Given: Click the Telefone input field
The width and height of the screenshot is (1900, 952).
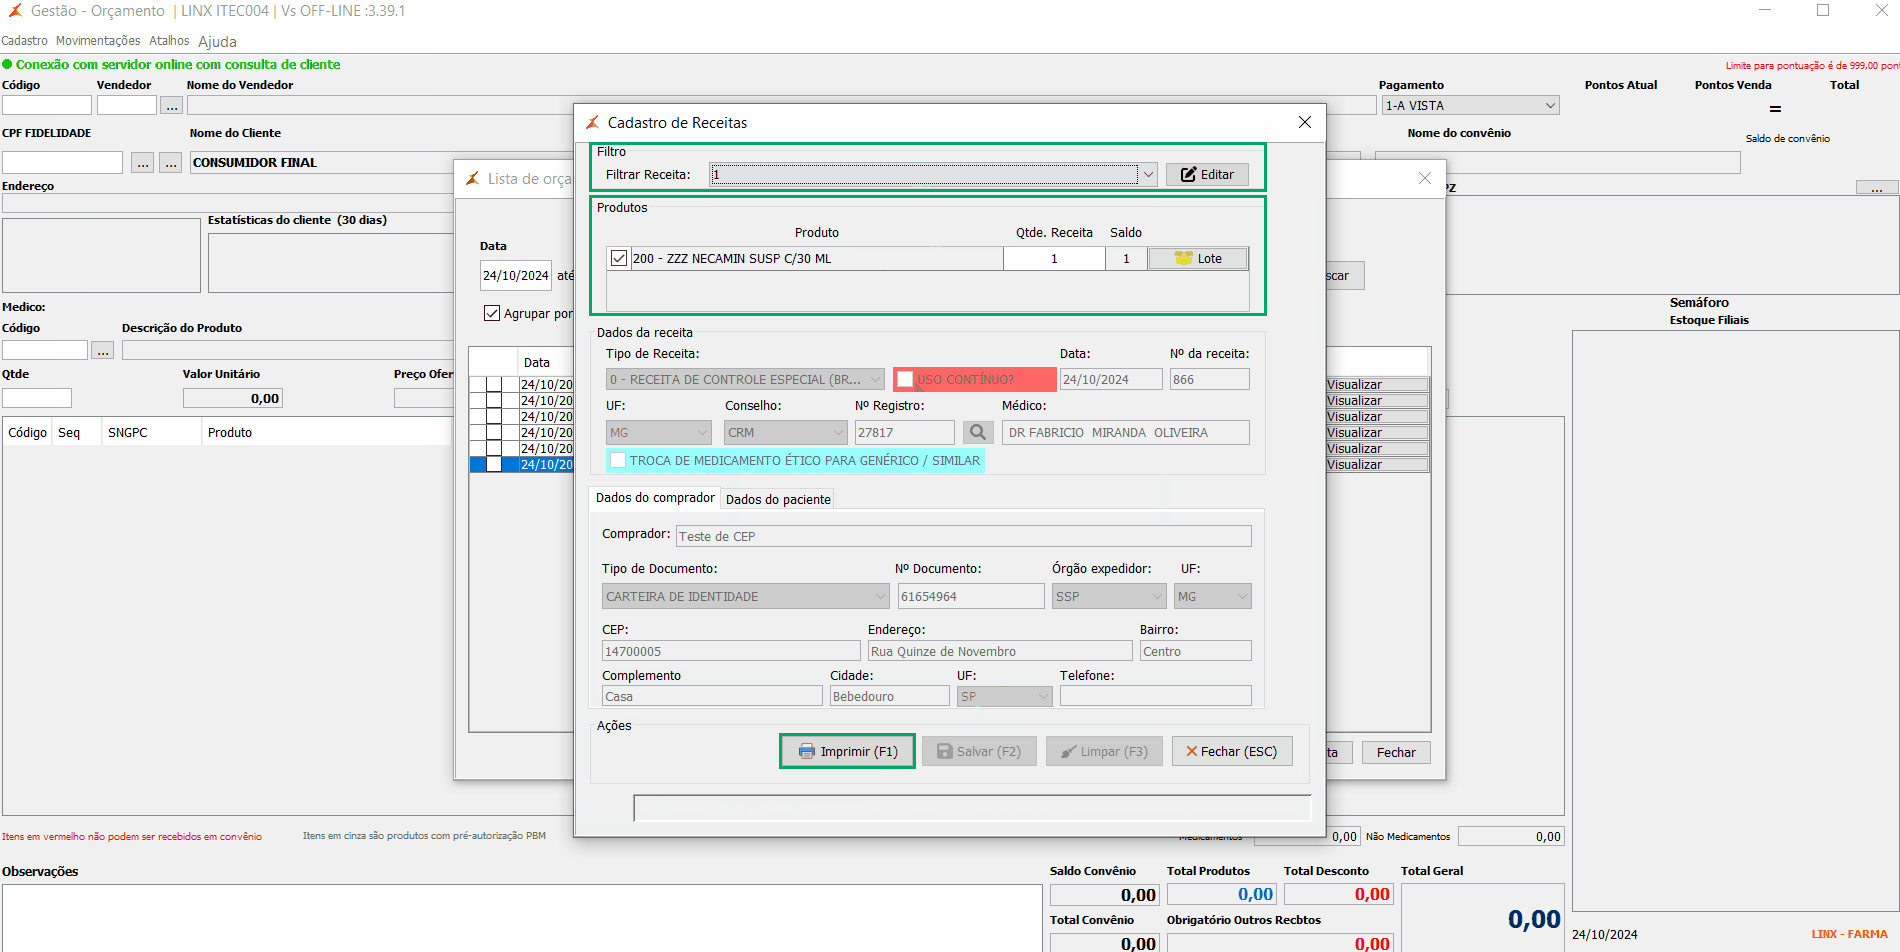Looking at the screenshot, I should pyautogui.click(x=1155, y=696).
